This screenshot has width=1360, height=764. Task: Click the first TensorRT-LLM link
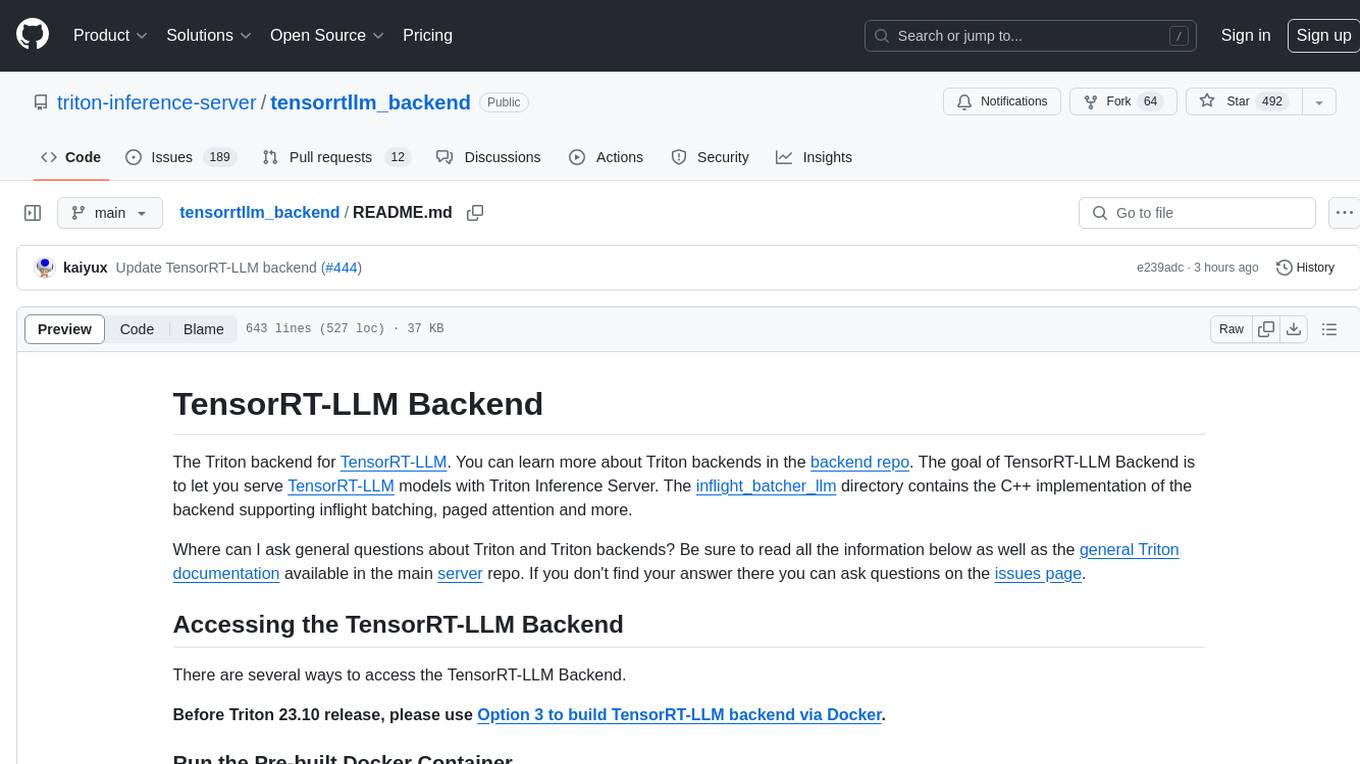click(393, 462)
